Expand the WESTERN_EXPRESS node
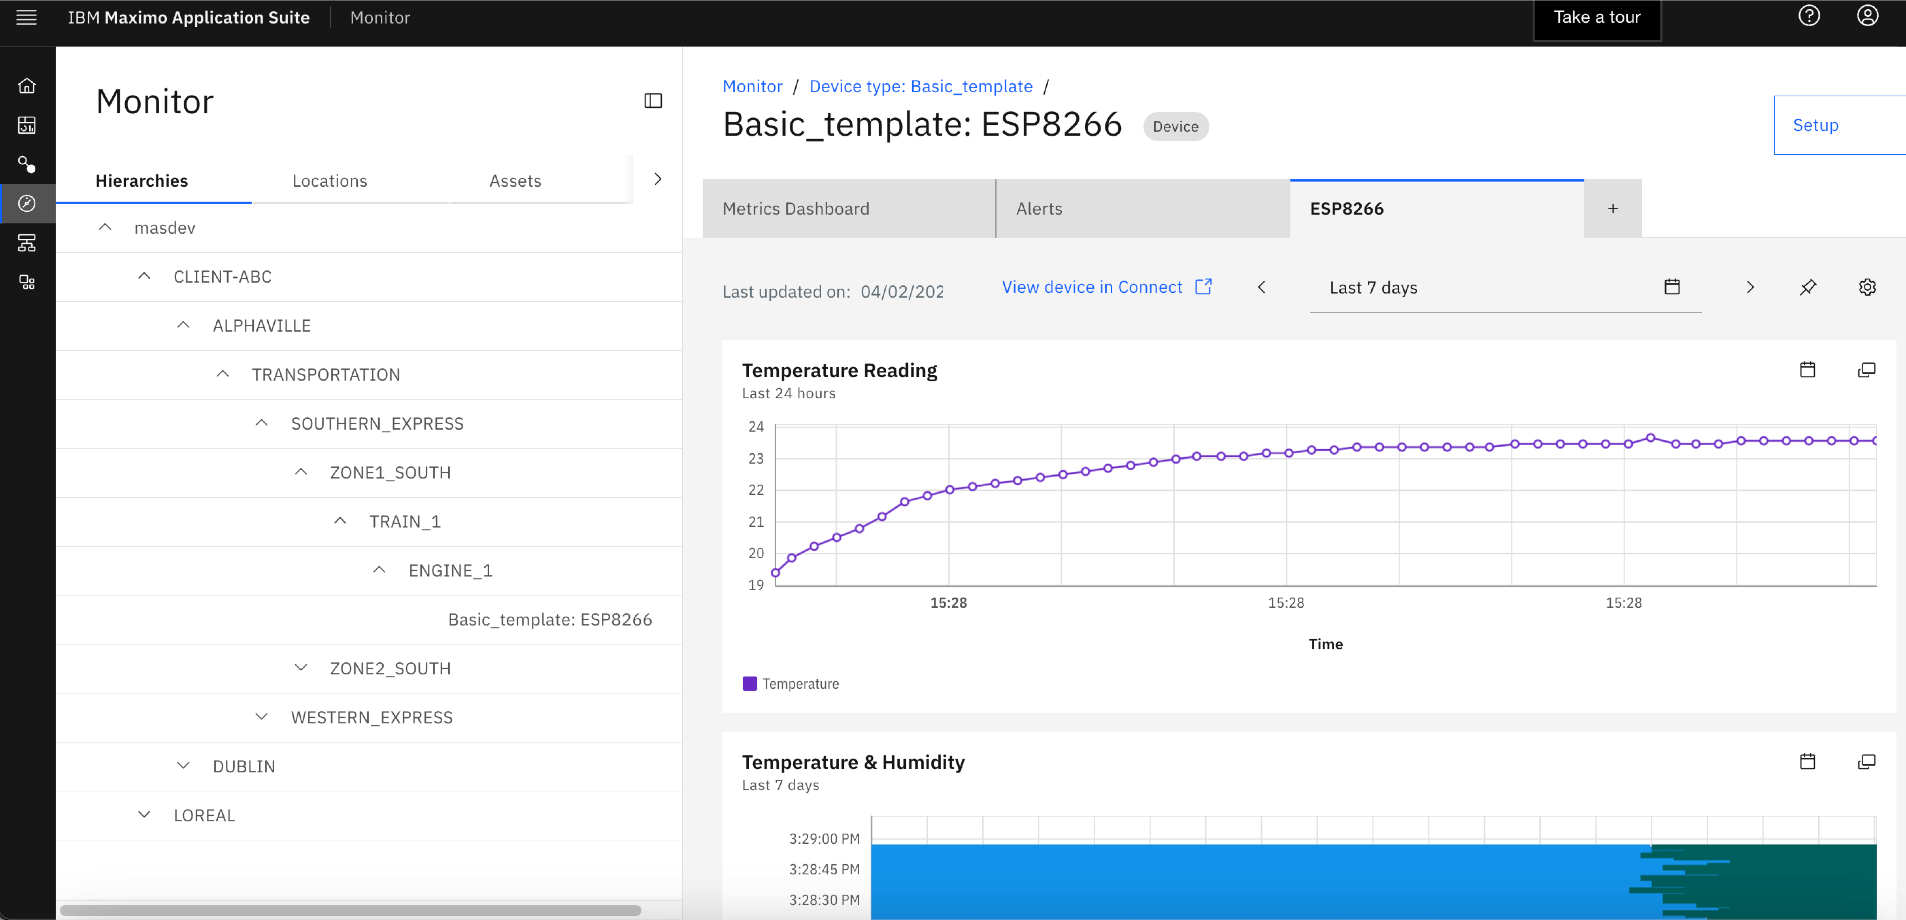Viewport: 1906px width, 920px height. [x=261, y=717]
